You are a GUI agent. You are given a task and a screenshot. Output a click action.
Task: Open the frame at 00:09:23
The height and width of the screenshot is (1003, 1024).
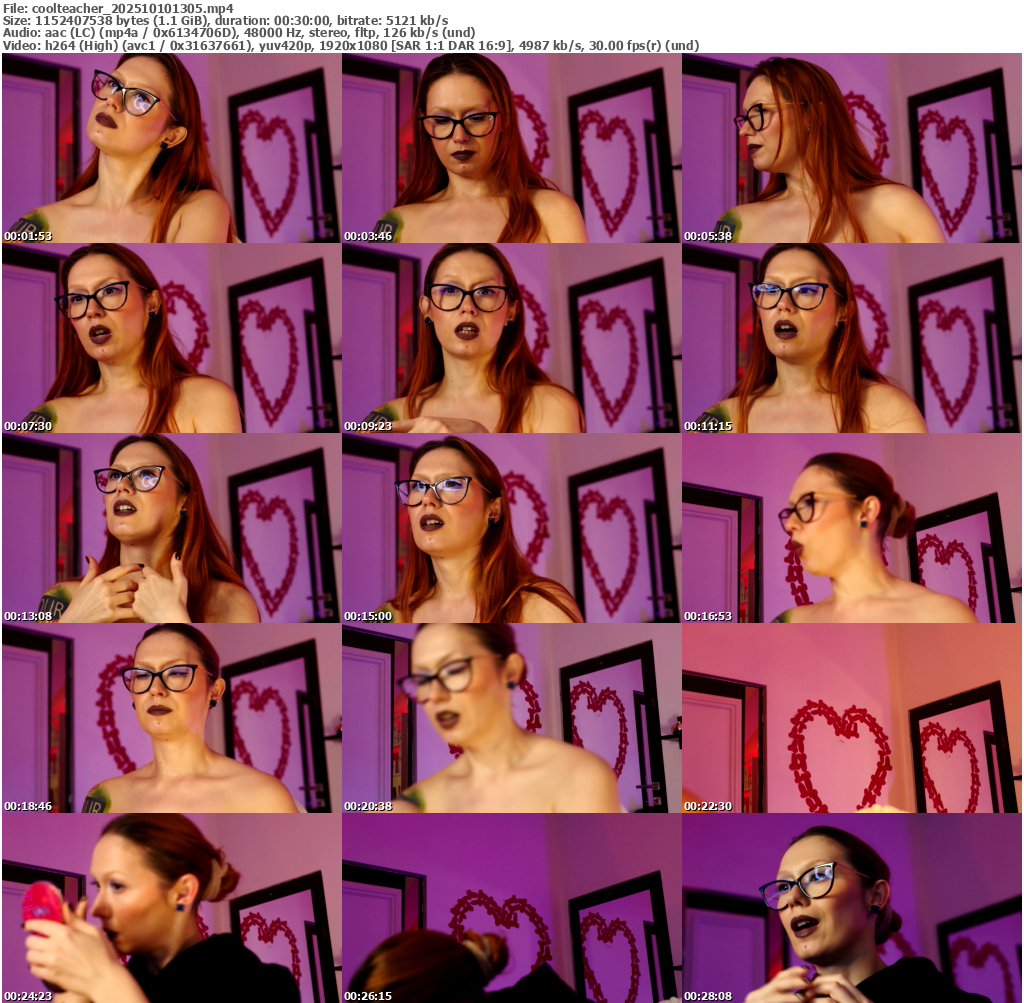(511, 338)
